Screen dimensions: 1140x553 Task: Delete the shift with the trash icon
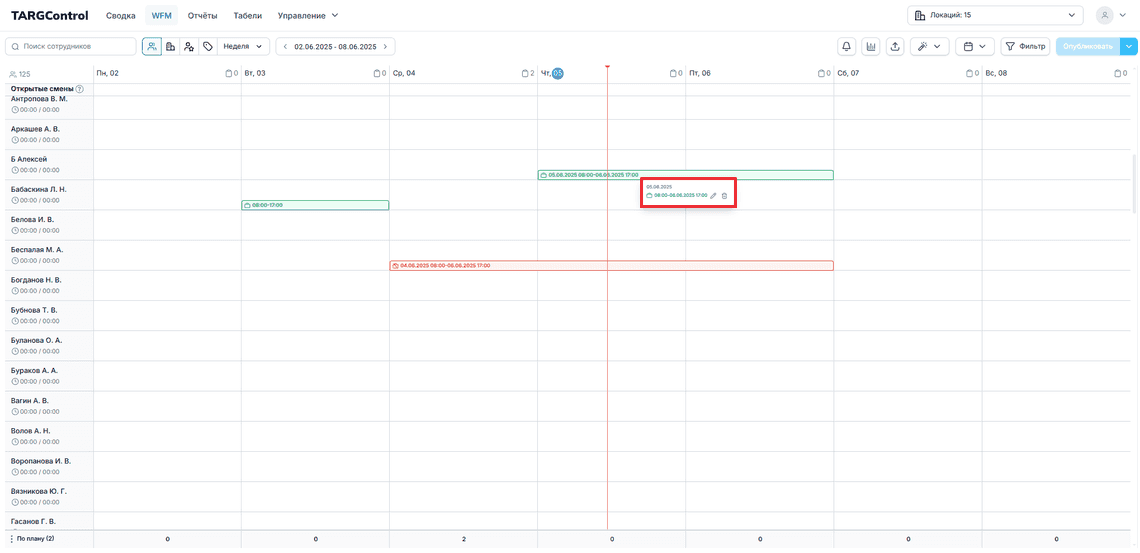click(724, 195)
